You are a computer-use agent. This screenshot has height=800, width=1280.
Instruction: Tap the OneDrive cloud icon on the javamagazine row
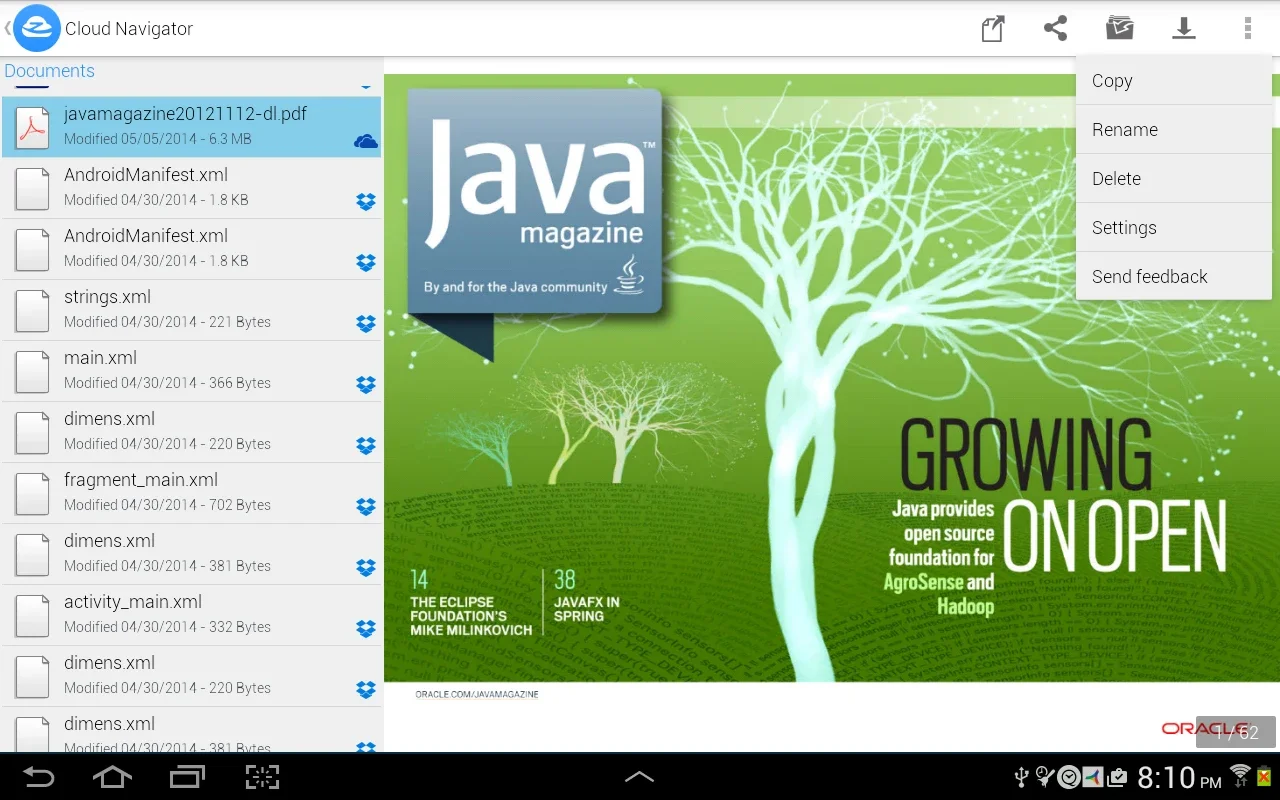pos(366,141)
